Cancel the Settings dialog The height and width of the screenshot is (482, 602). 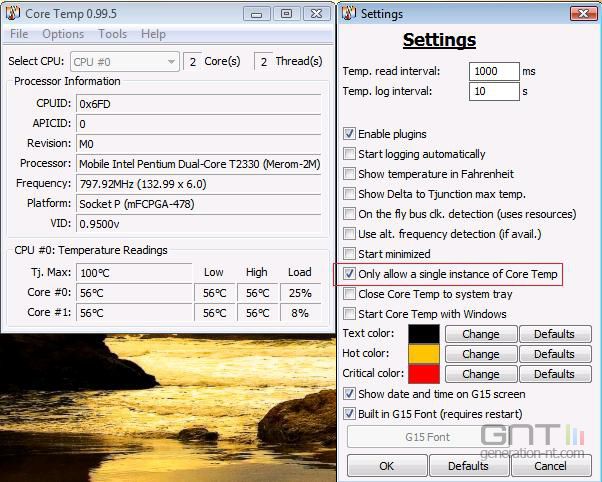(551, 465)
